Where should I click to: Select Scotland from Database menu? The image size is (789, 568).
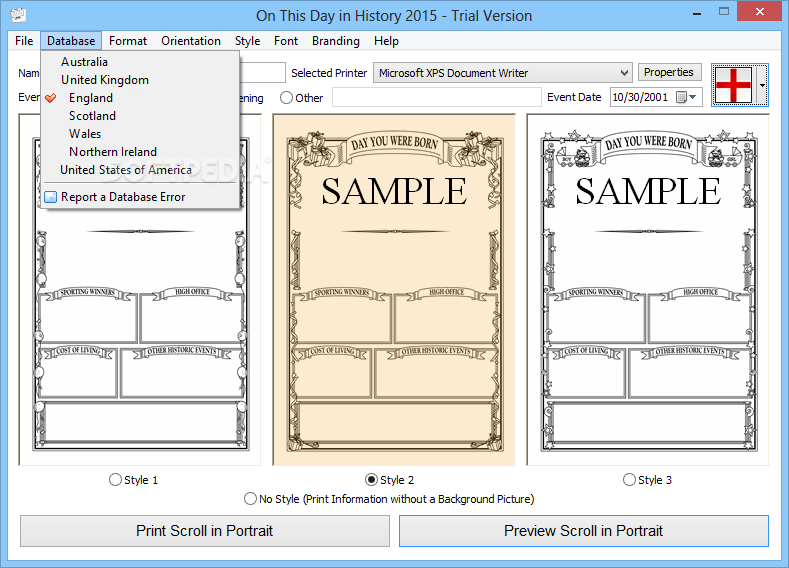click(140, 116)
